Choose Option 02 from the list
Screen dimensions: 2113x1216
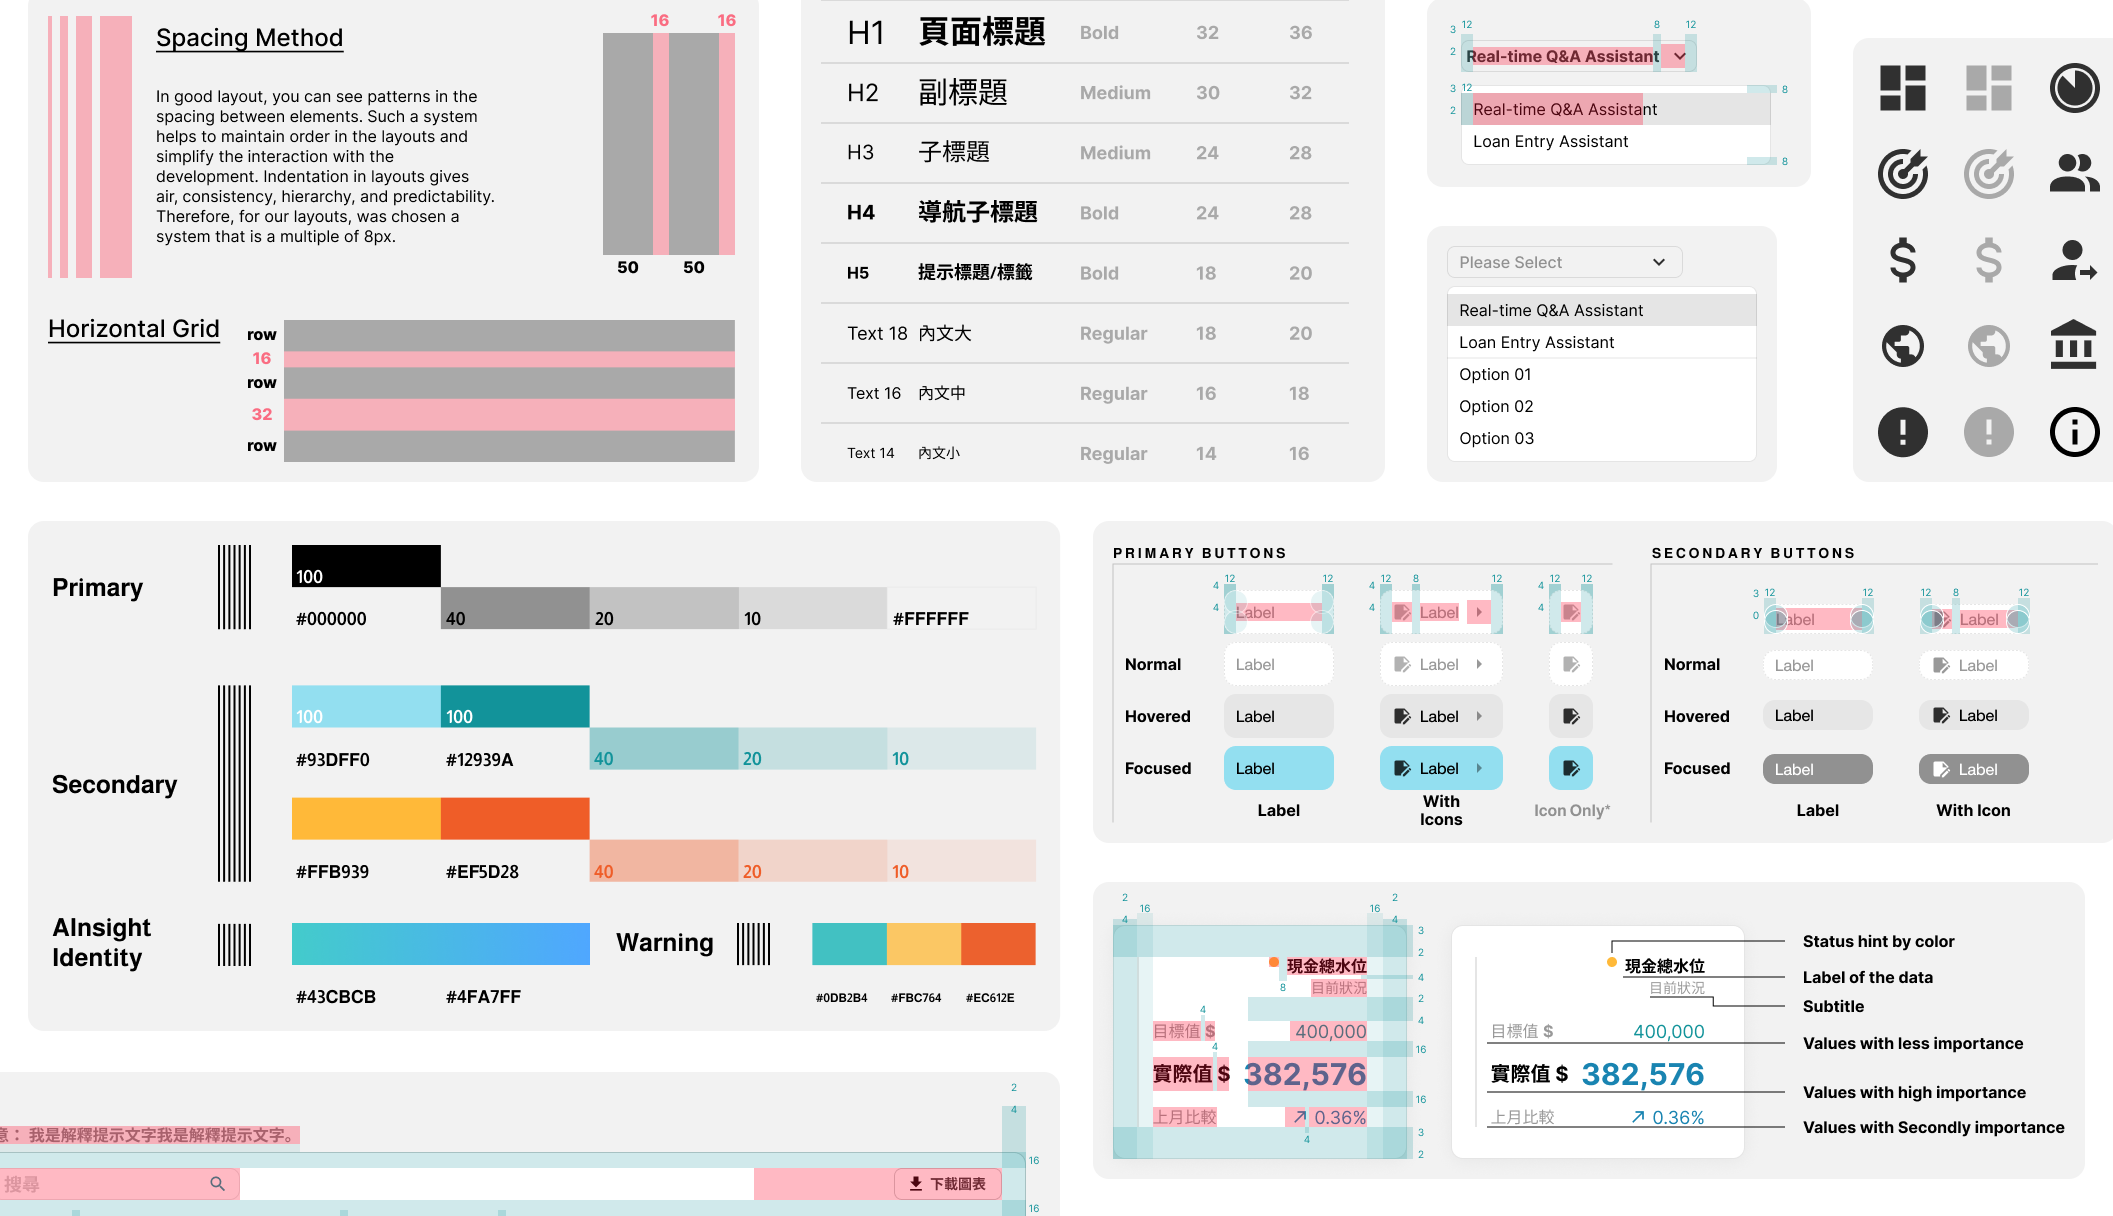tap(1601, 406)
